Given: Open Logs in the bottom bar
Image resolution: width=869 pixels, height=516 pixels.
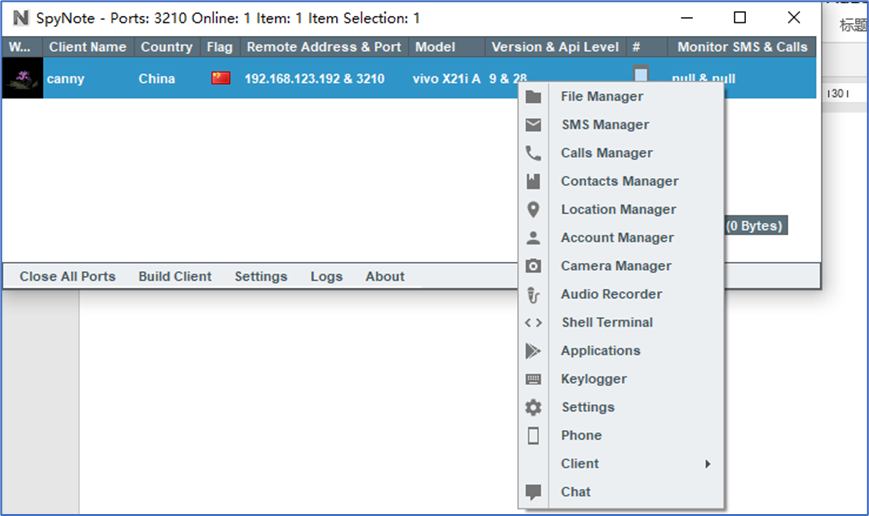Looking at the screenshot, I should click(326, 277).
